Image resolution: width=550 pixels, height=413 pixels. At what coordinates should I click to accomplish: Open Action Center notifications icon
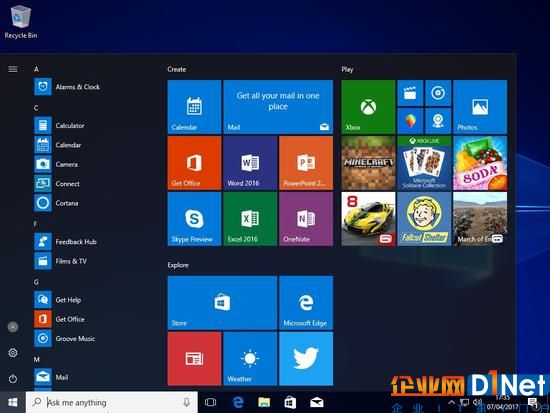[533, 402]
